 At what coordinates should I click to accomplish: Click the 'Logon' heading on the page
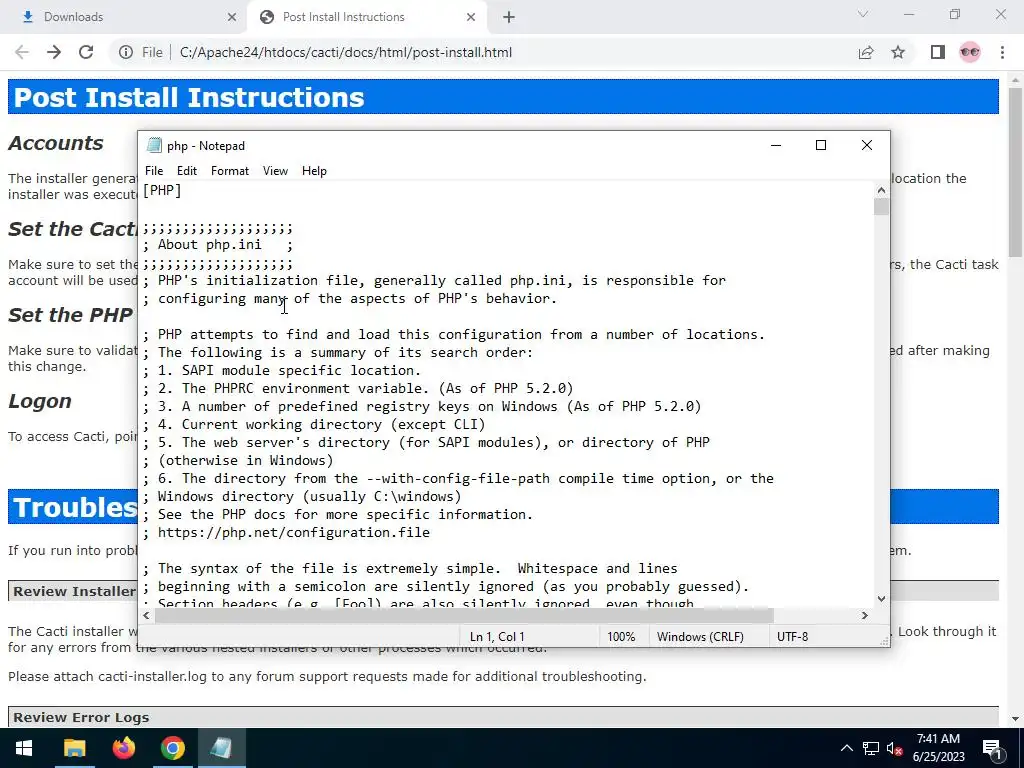[x=40, y=401]
